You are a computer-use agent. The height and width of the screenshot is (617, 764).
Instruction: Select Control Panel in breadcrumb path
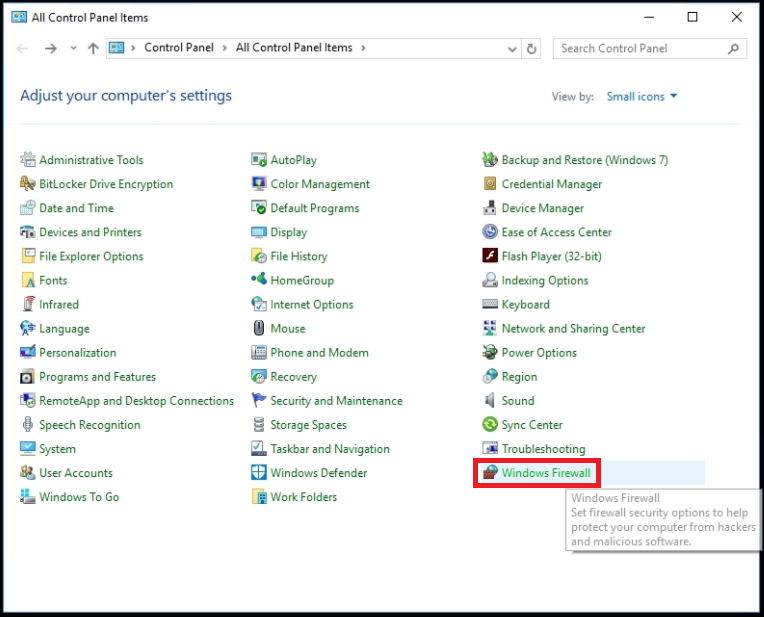click(x=180, y=48)
